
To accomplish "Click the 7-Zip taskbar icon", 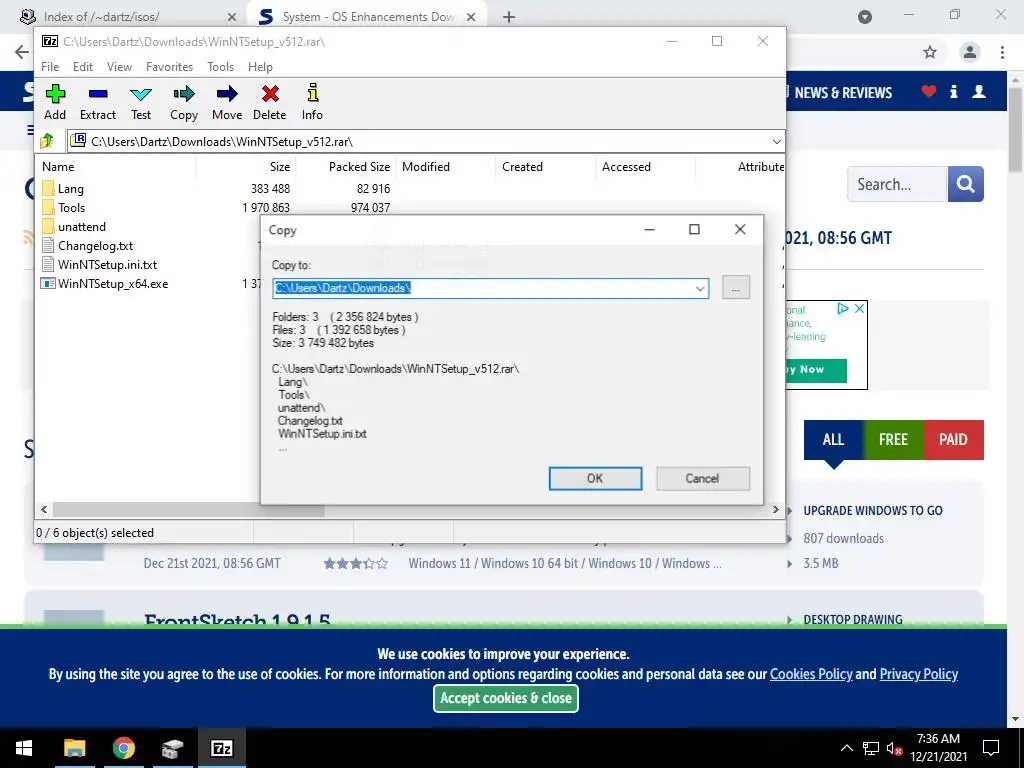I will 221,748.
